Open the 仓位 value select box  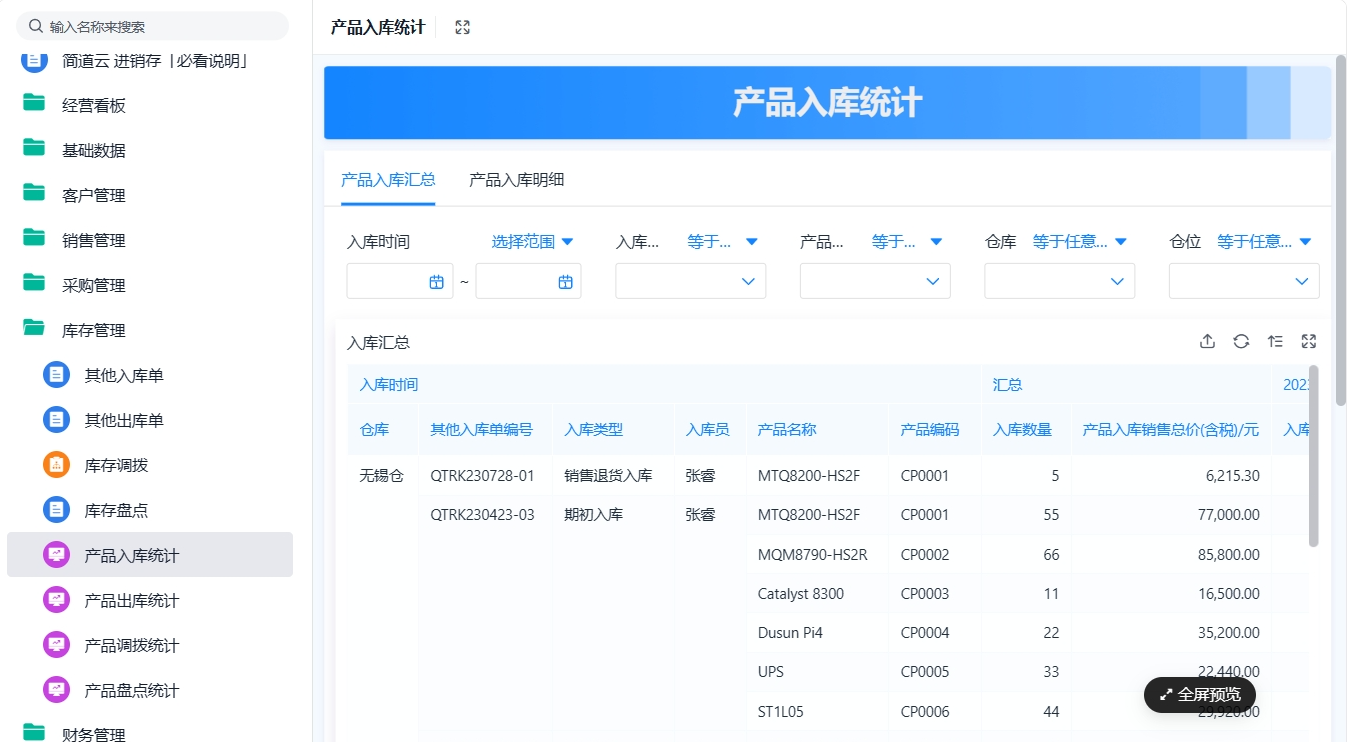click(1244, 281)
